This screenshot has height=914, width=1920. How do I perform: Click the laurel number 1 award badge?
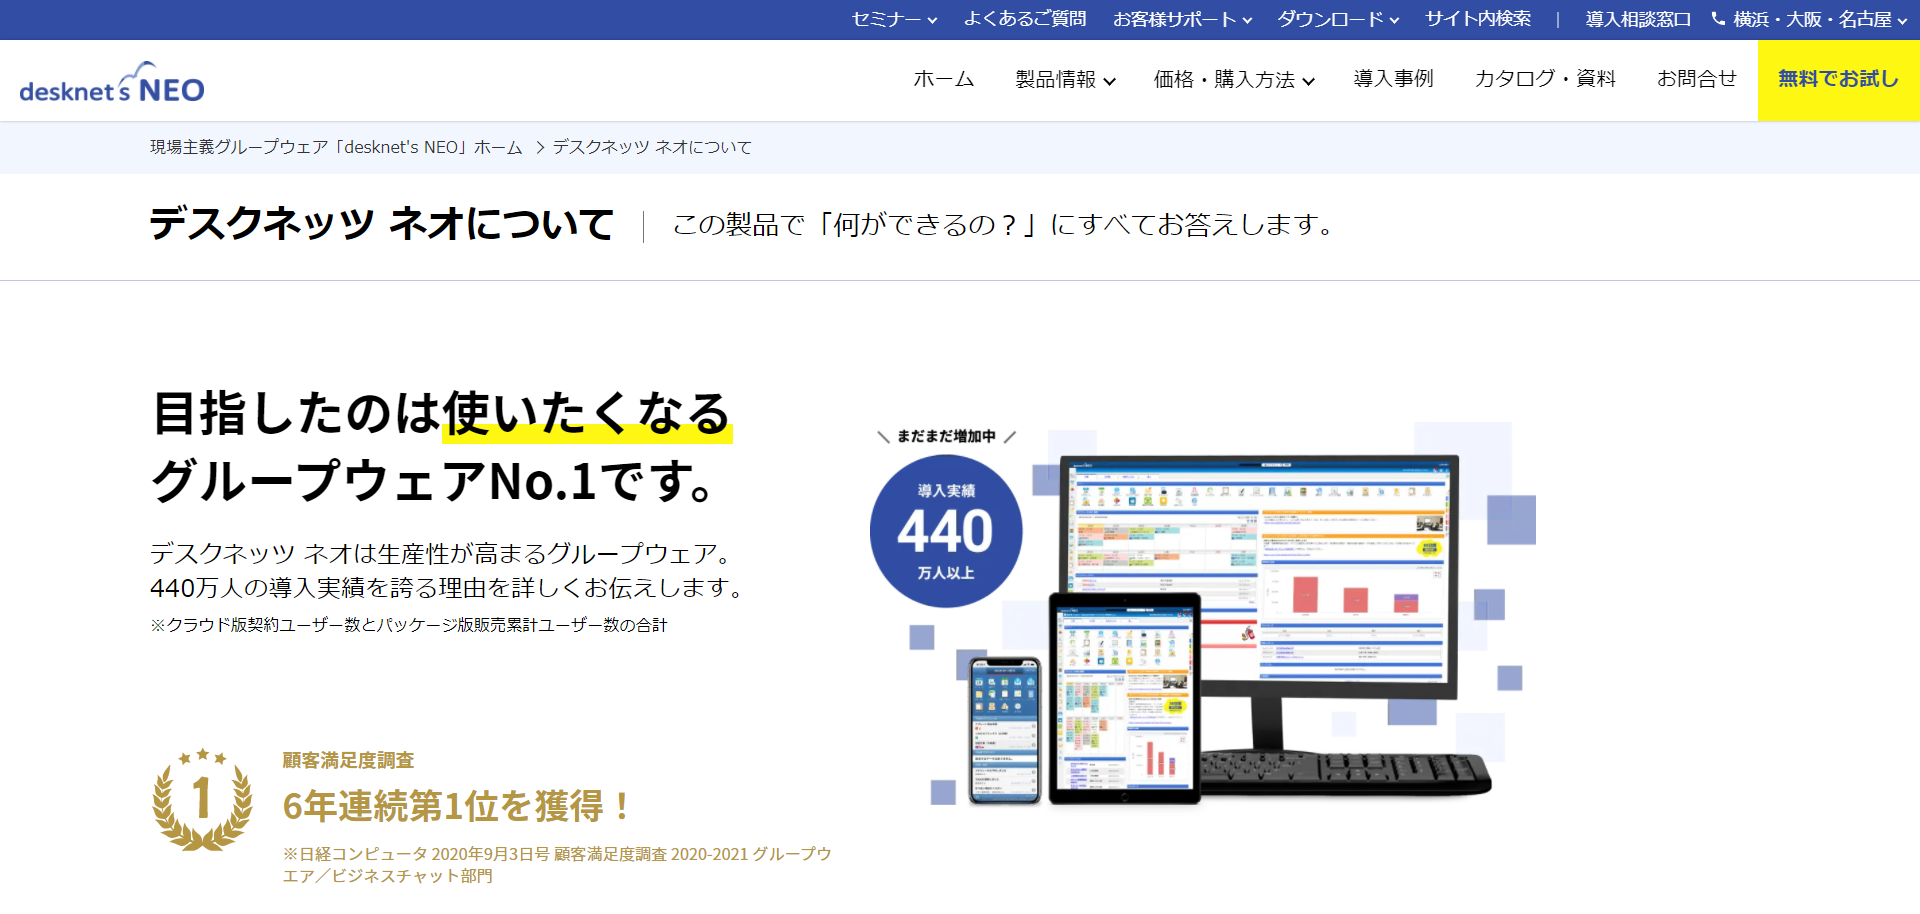(202, 800)
